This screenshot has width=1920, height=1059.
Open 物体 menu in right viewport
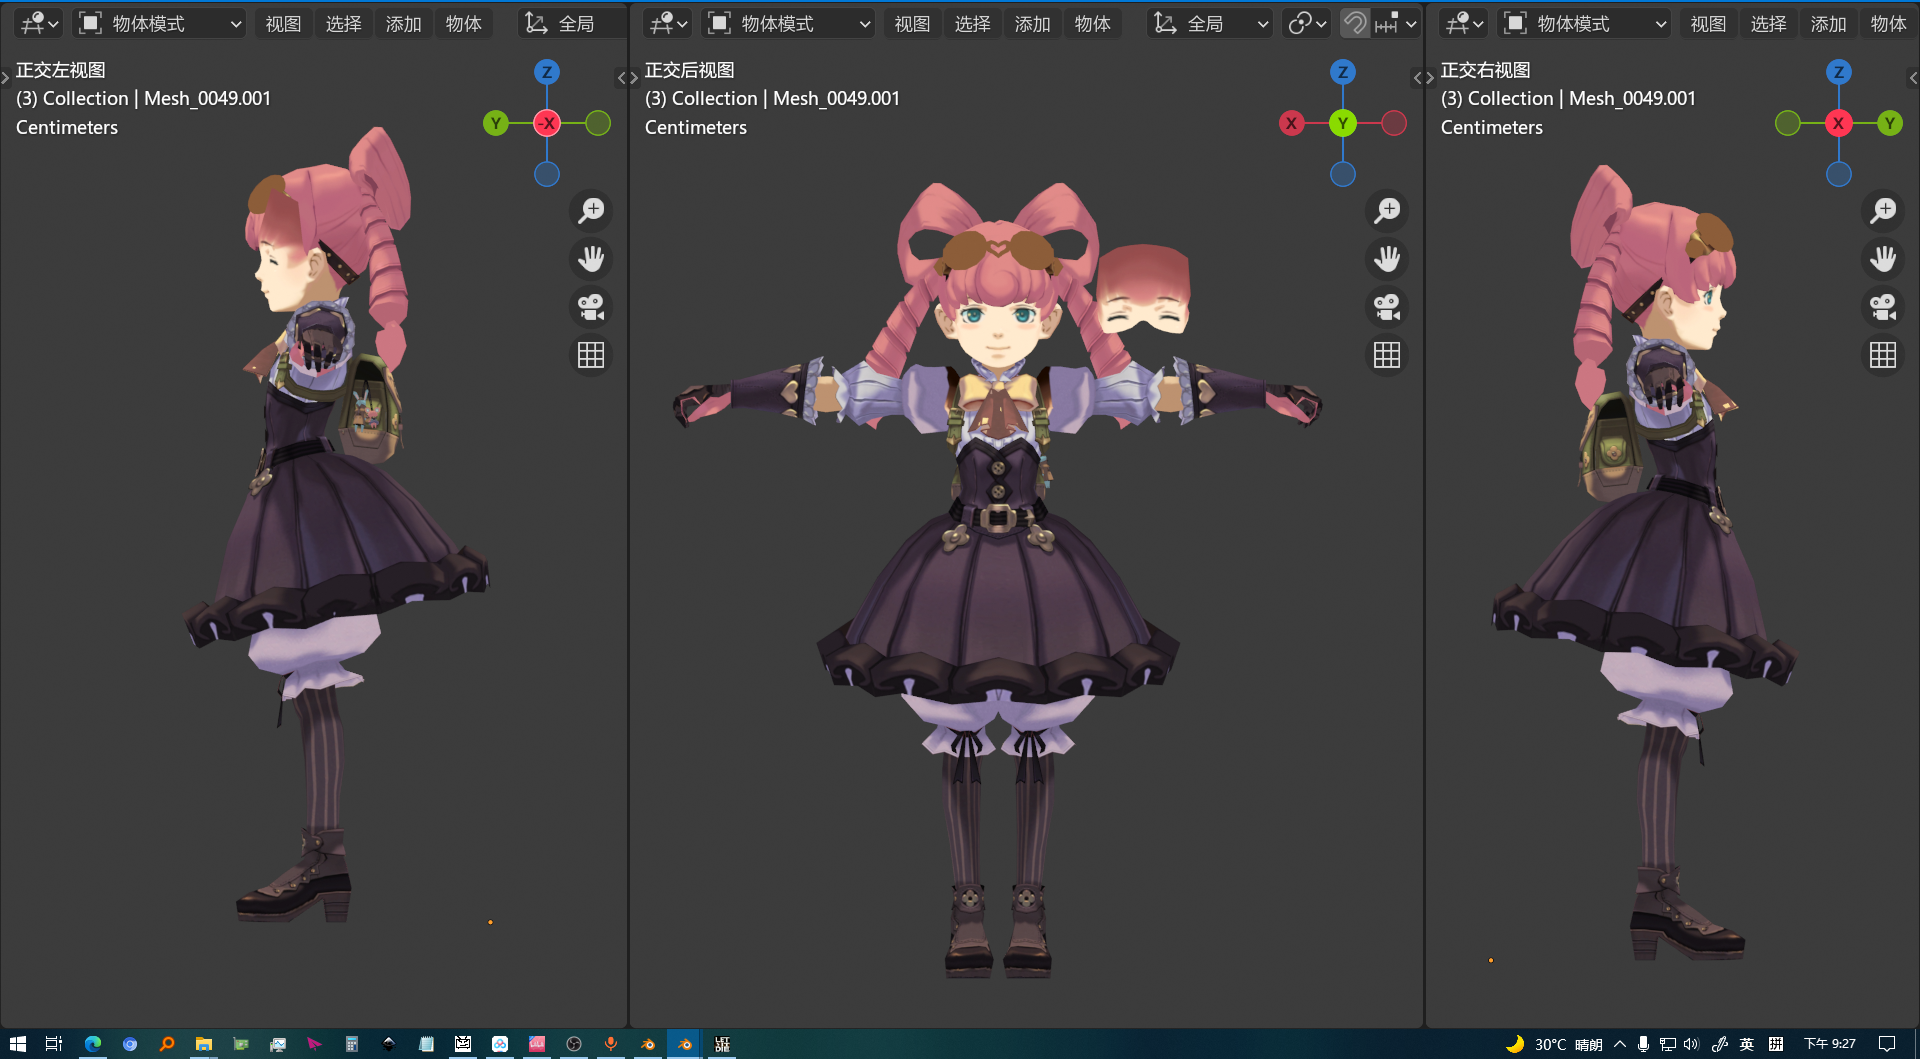point(1888,23)
